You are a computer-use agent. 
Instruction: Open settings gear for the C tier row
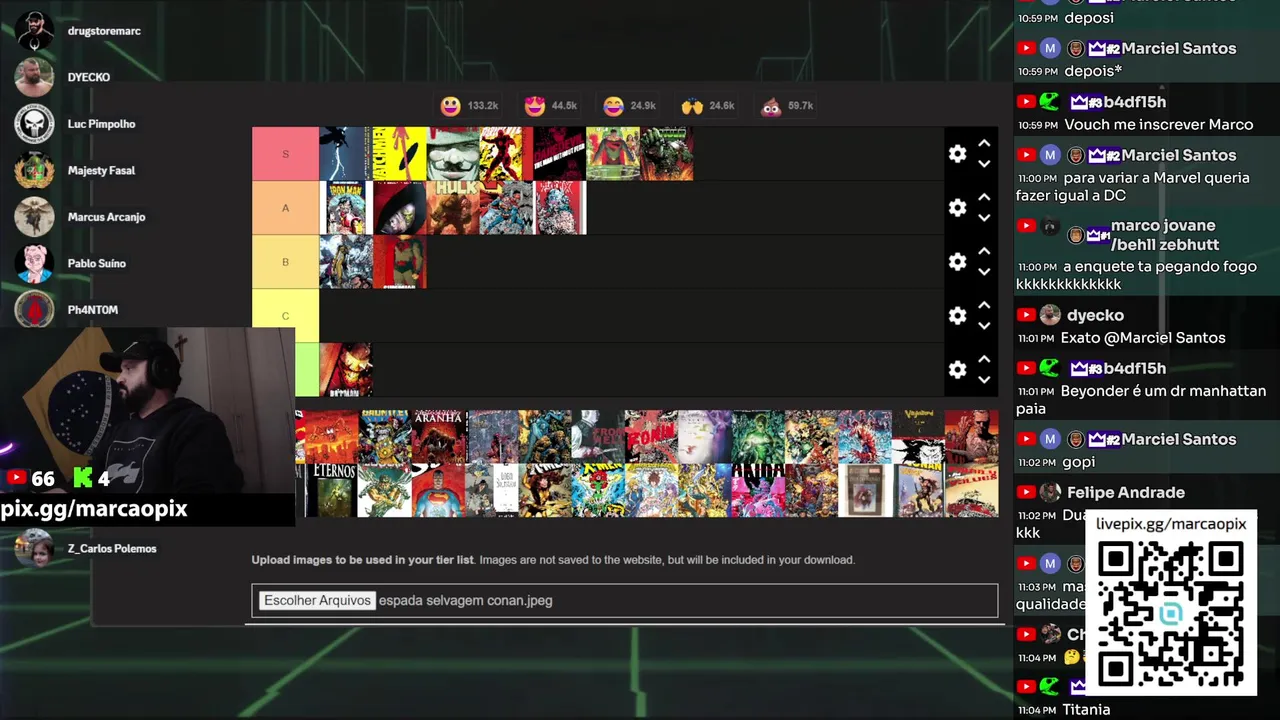coord(957,315)
